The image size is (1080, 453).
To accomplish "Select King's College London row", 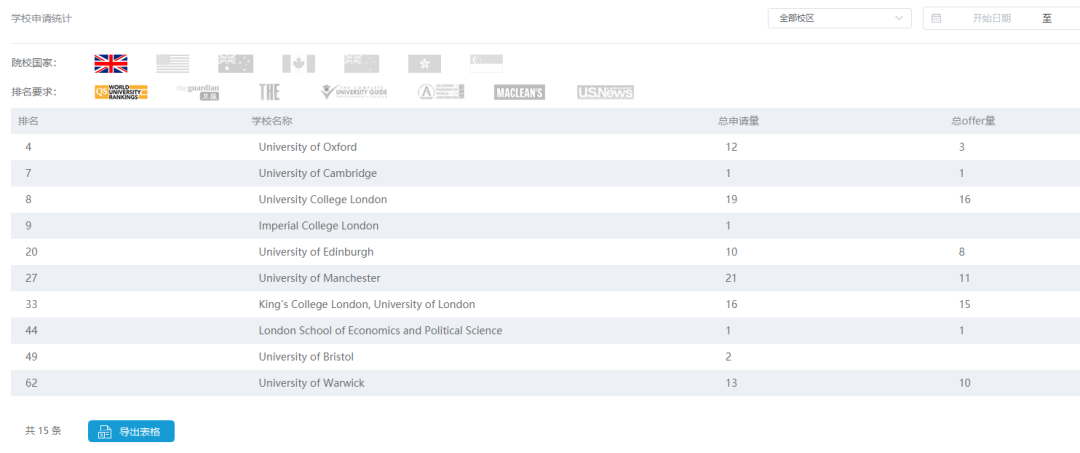I will pyautogui.click(x=546, y=304).
